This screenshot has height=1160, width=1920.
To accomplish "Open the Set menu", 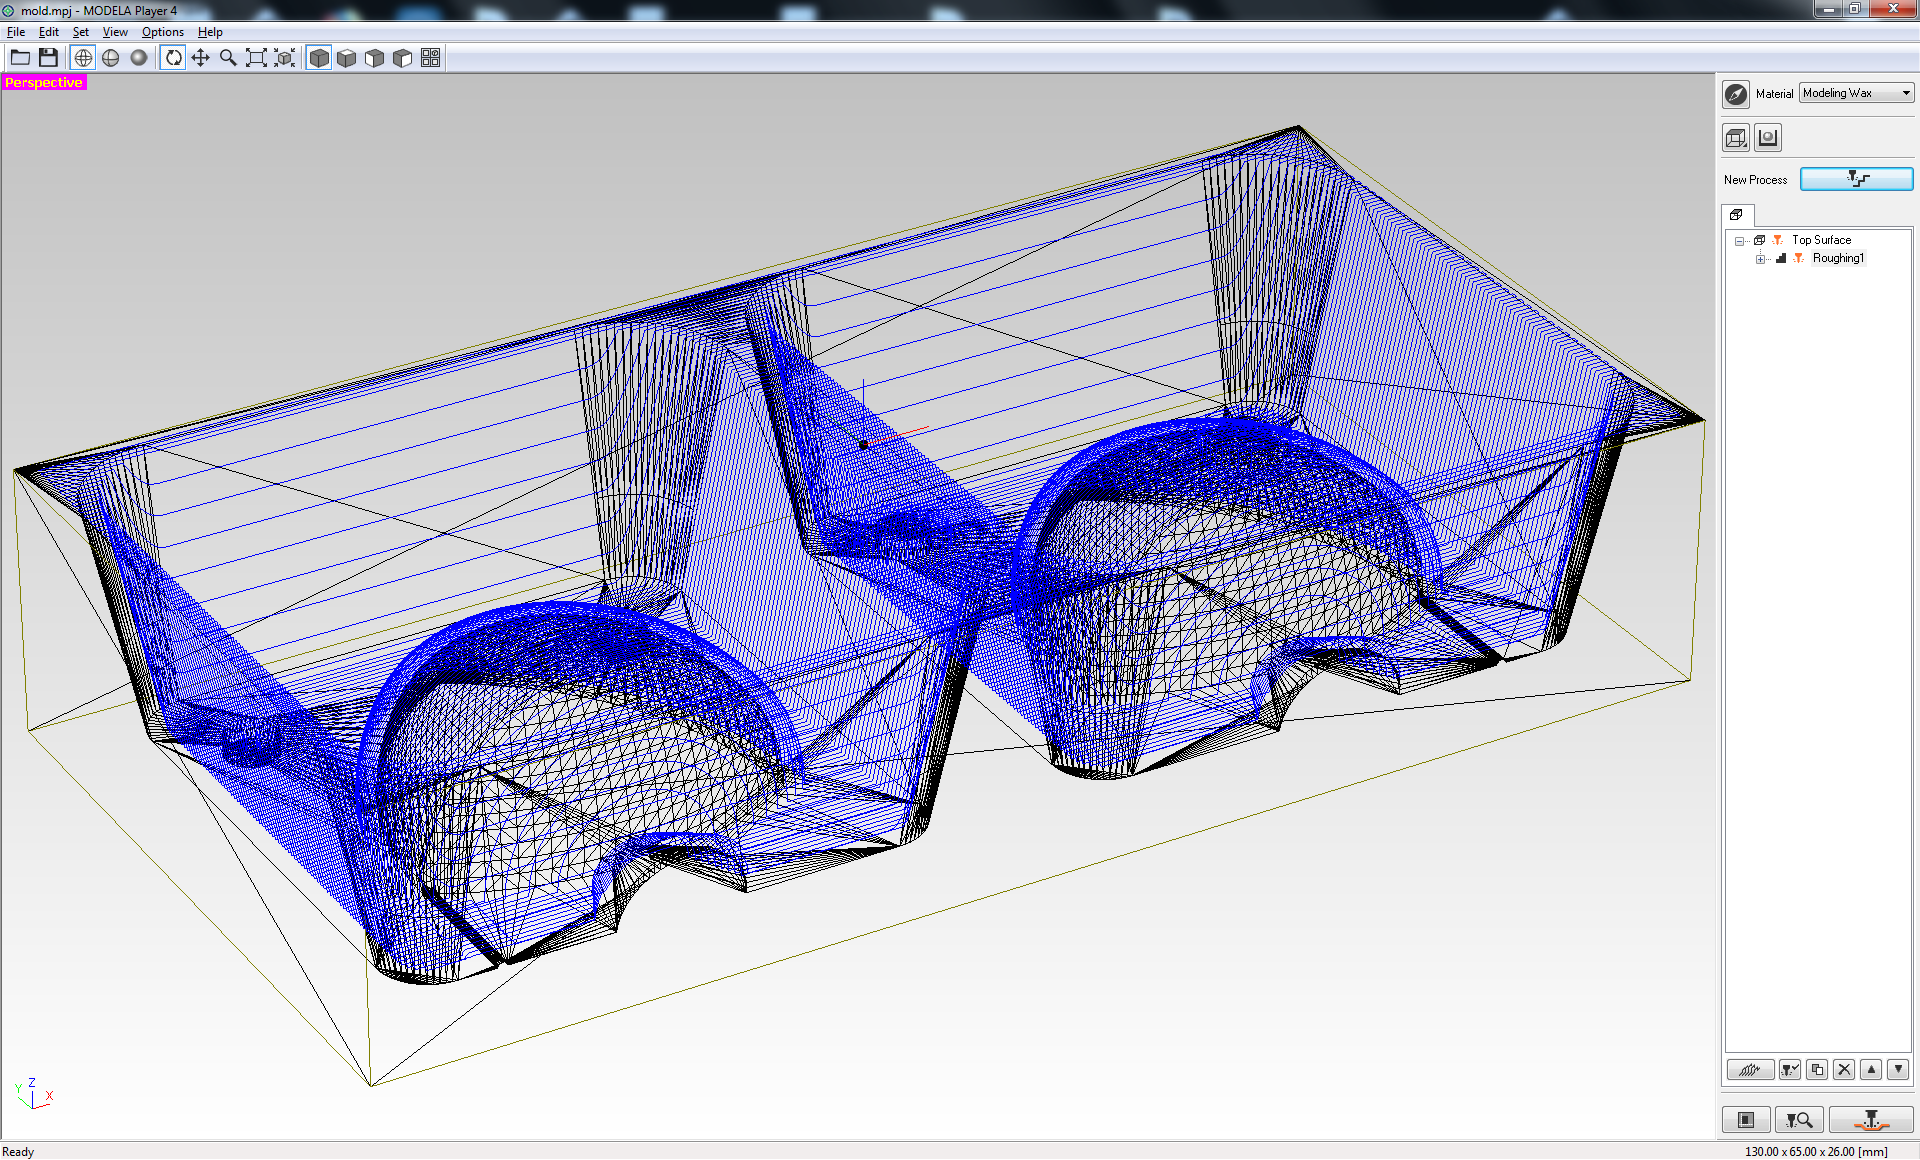I will click(80, 32).
